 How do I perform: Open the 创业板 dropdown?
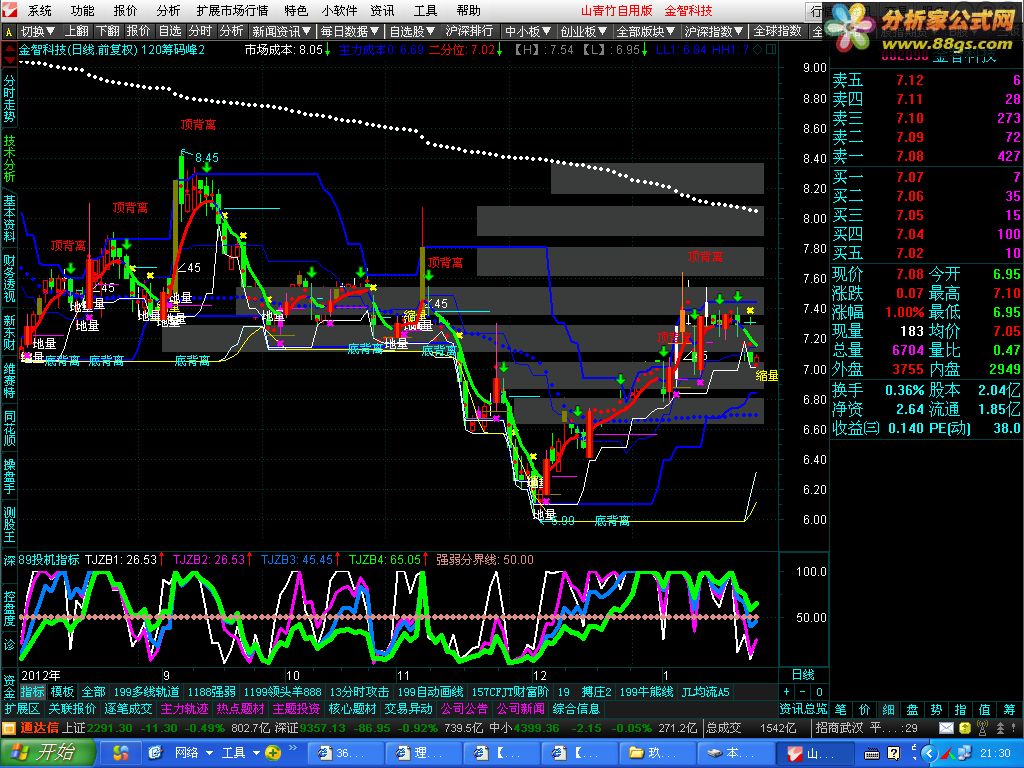coord(584,31)
